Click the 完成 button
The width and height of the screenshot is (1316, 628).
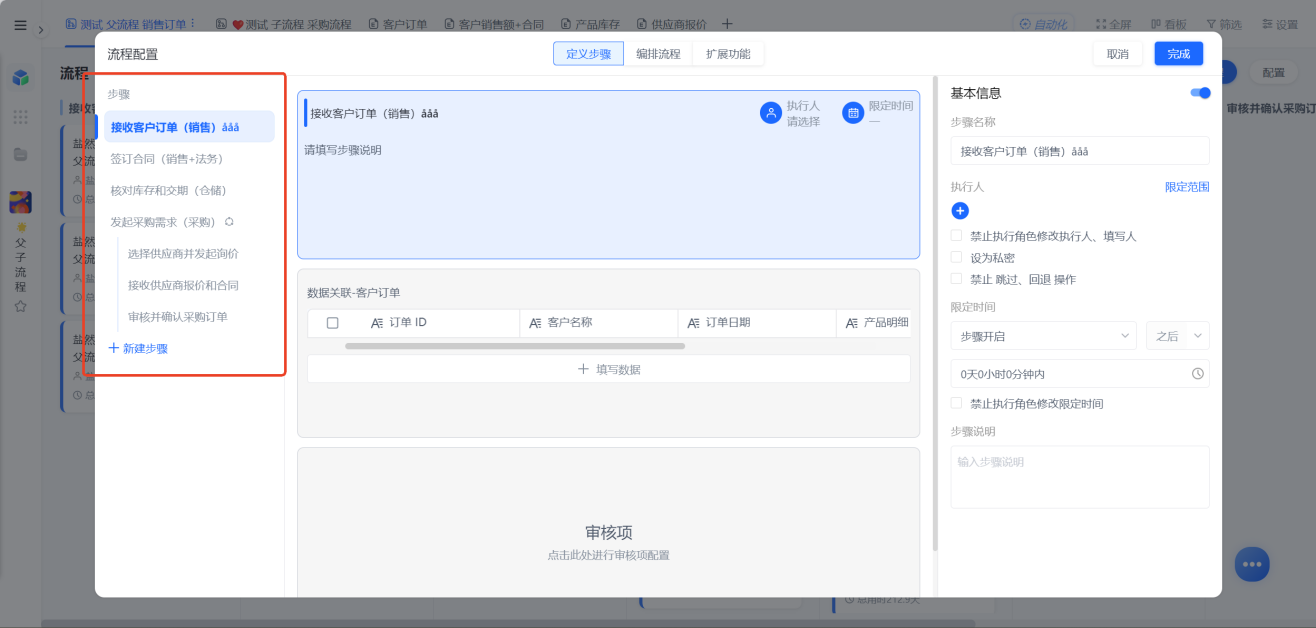[1179, 54]
